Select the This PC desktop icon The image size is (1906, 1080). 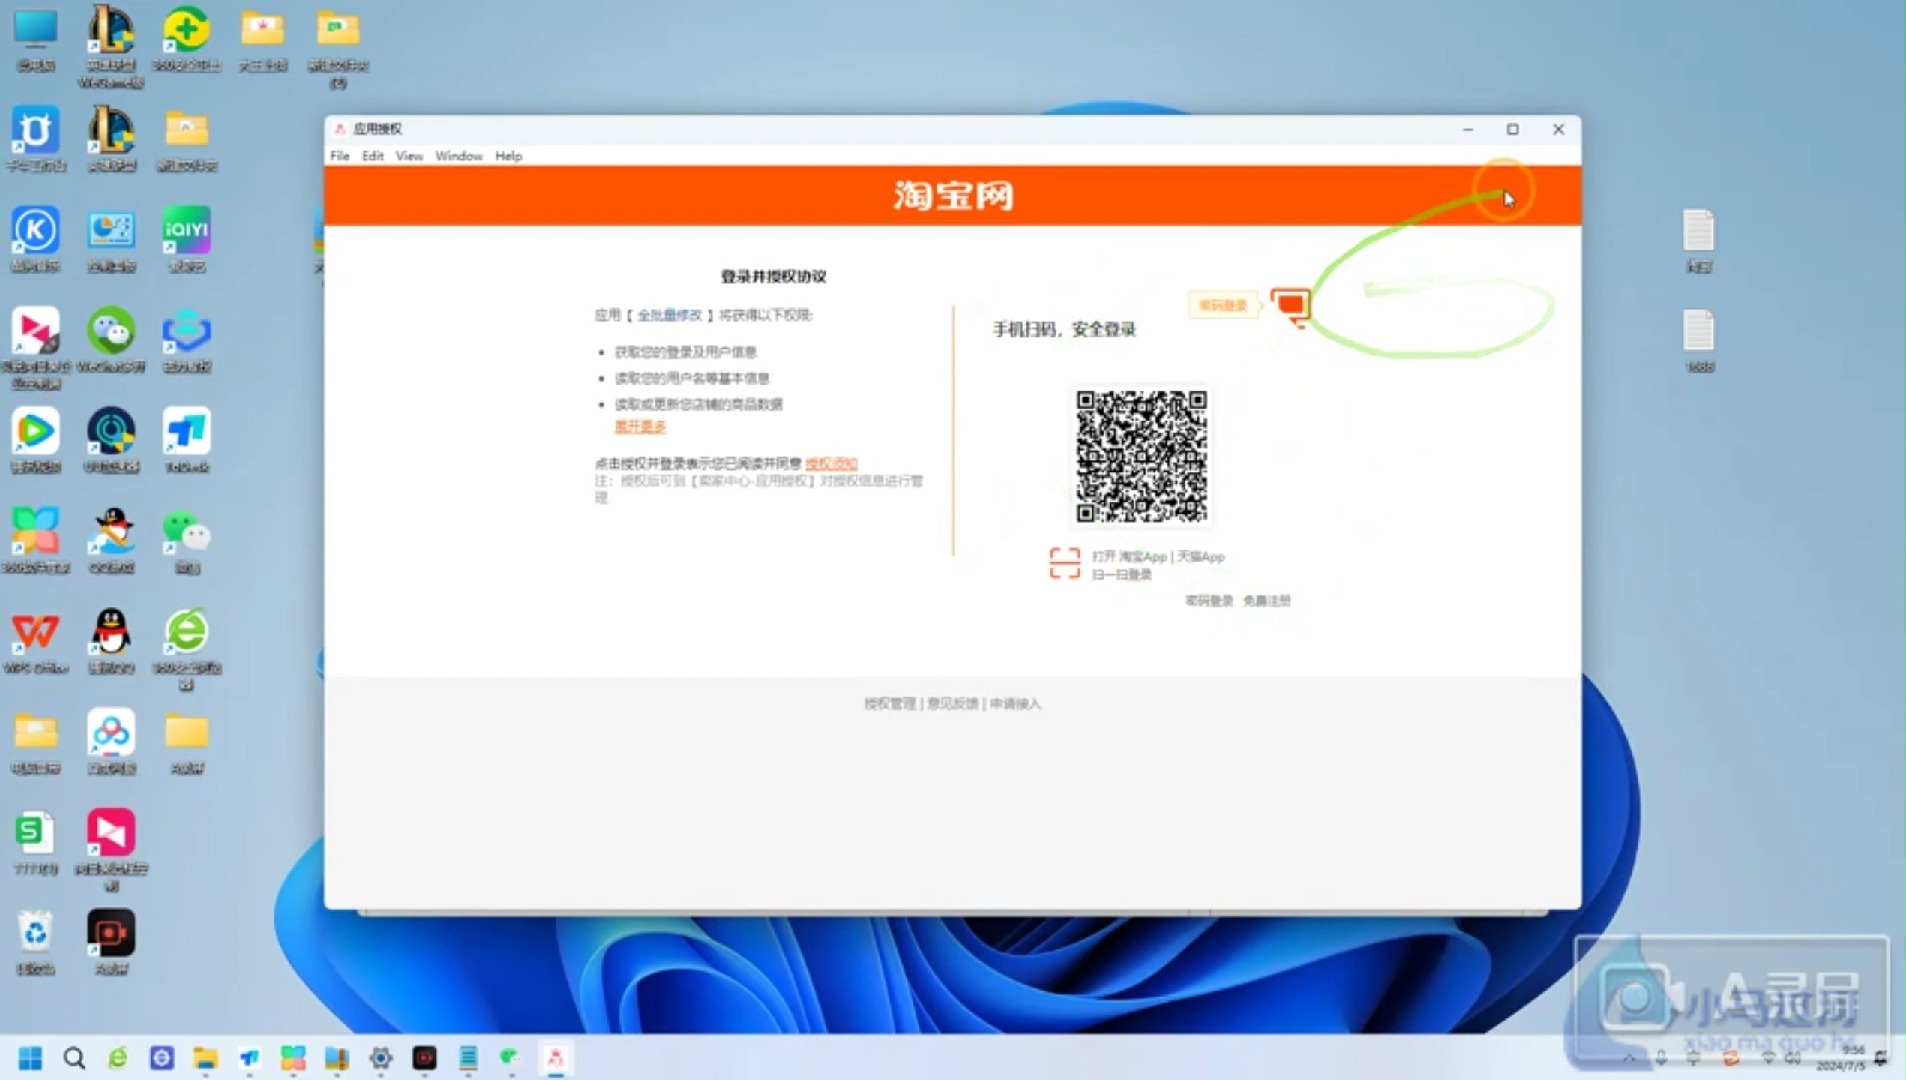[36, 40]
